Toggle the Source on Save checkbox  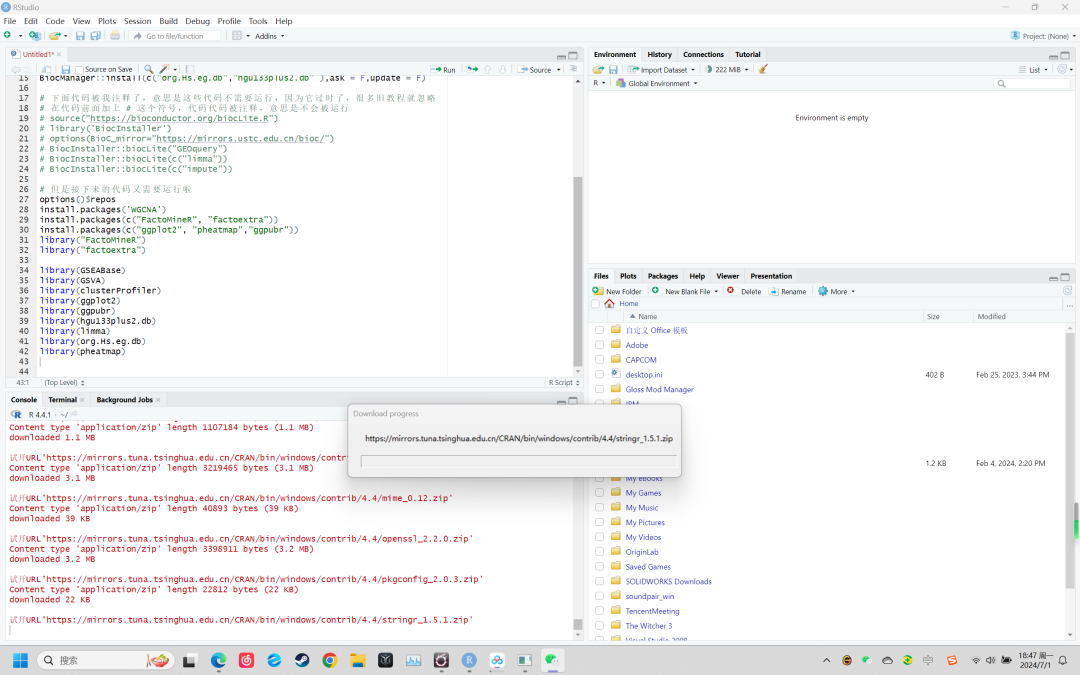tap(80, 70)
